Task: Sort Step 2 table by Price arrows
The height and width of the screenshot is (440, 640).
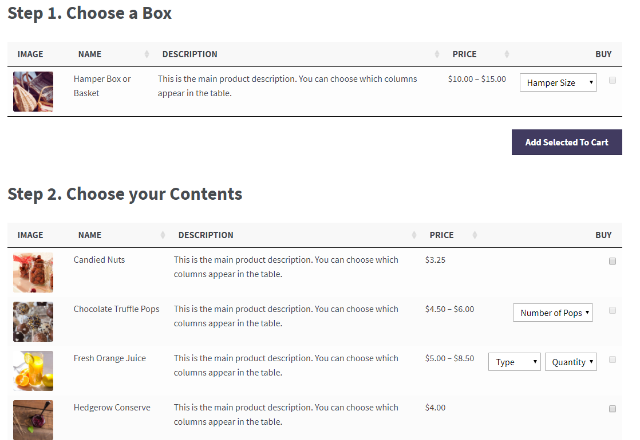Action: tap(475, 235)
